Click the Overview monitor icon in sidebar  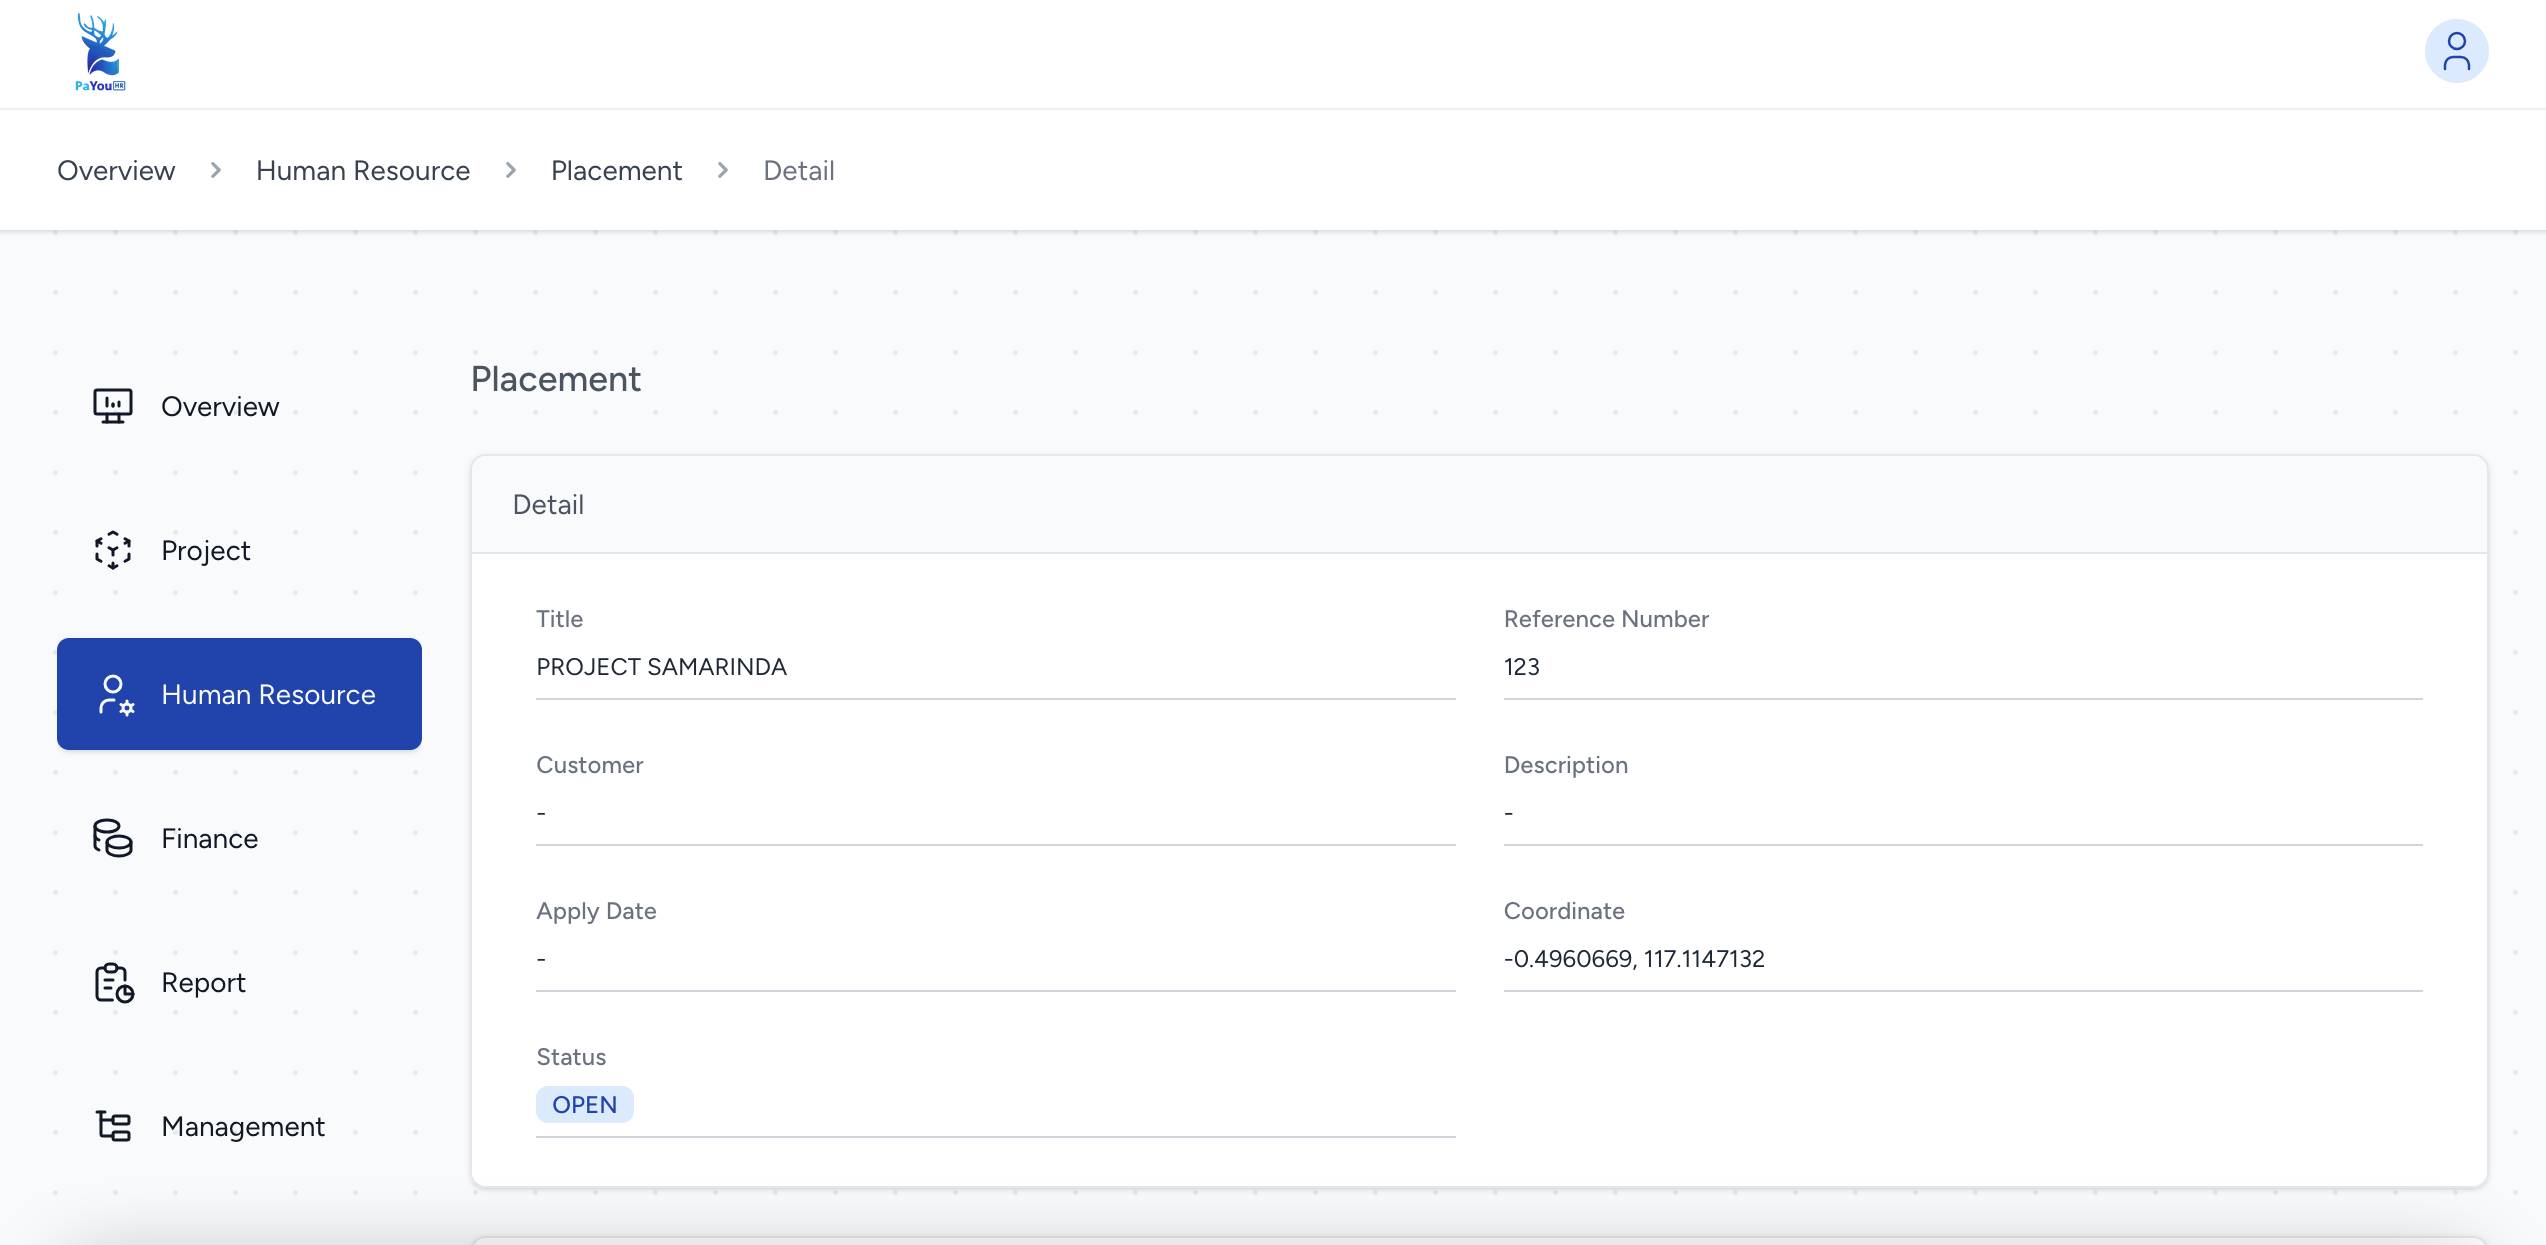[x=113, y=406]
